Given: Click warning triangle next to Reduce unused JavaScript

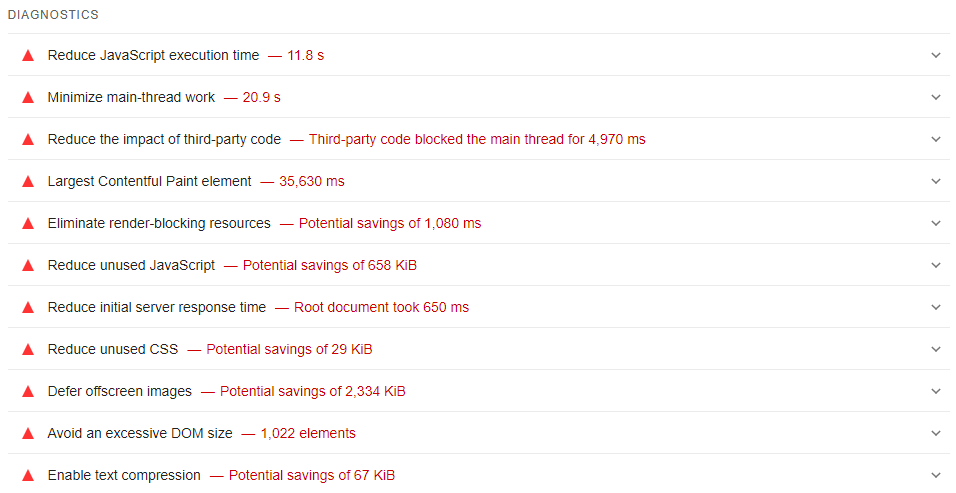Looking at the screenshot, I should pyautogui.click(x=28, y=265).
